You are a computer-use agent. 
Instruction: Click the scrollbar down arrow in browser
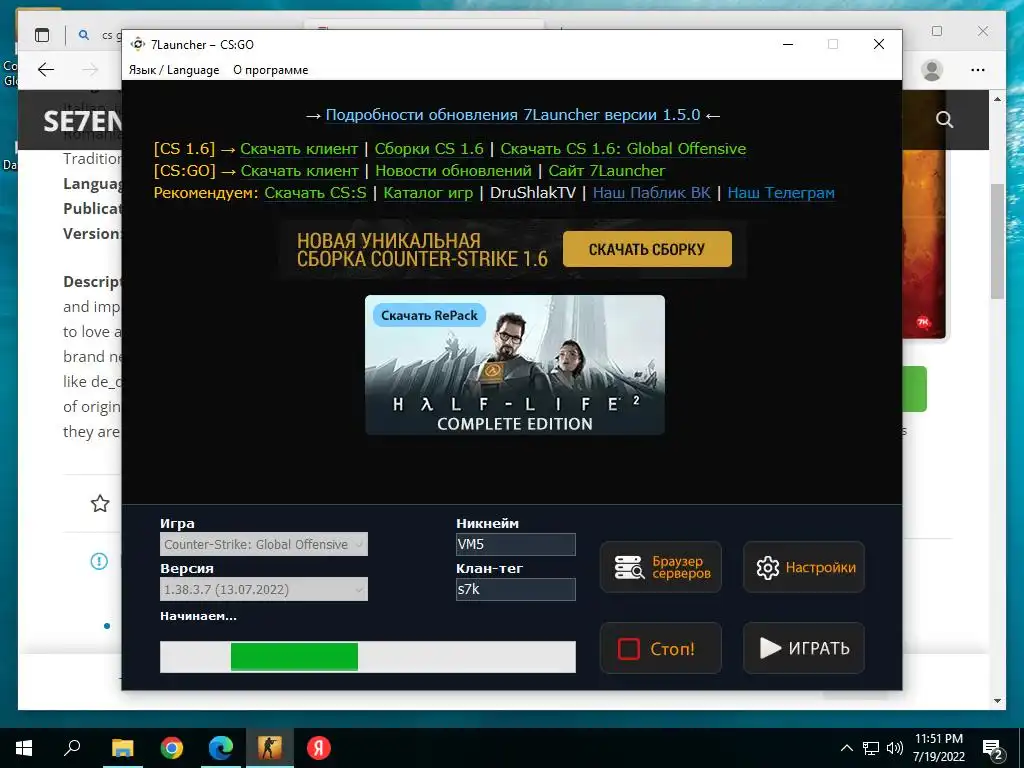(997, 701)
